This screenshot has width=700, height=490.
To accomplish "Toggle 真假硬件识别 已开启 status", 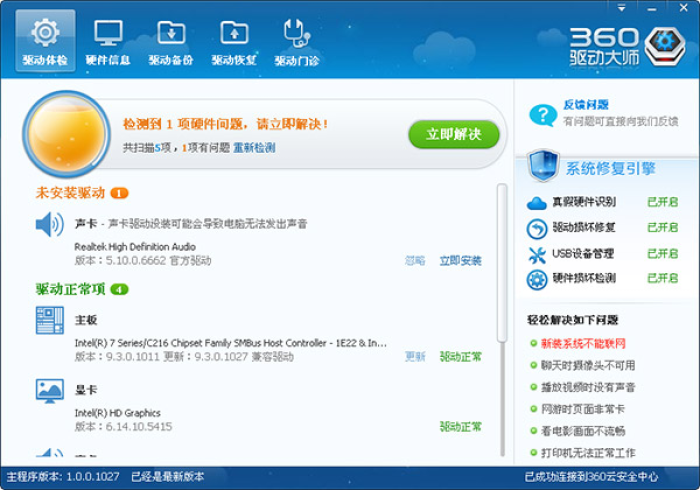I will (662, 202).
